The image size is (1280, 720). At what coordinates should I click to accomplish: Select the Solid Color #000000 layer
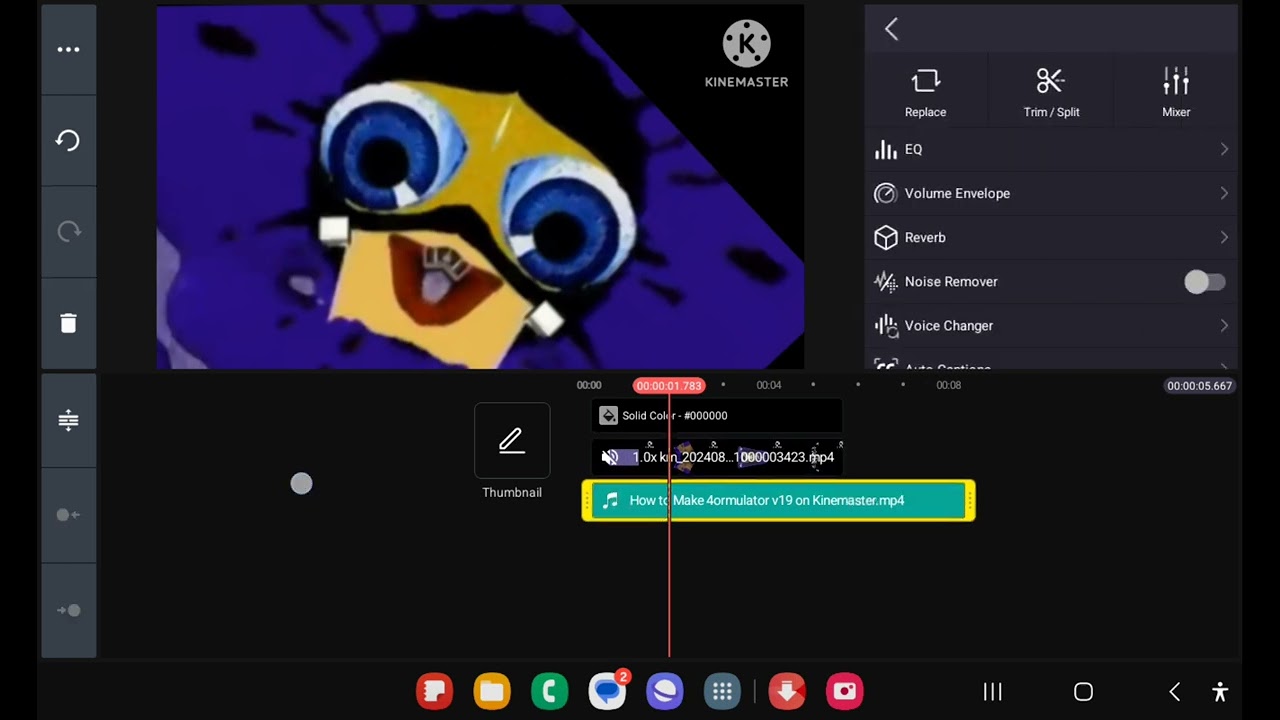717,415
